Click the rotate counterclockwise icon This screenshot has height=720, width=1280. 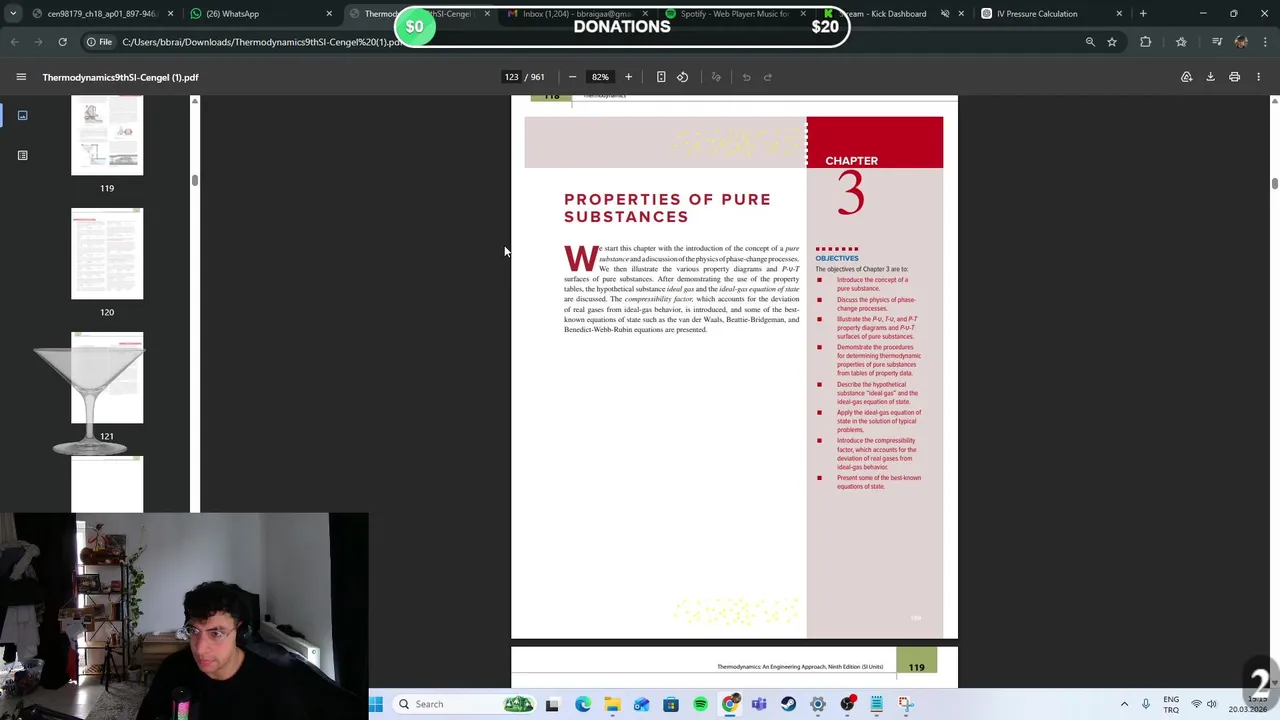coord(682,77)
